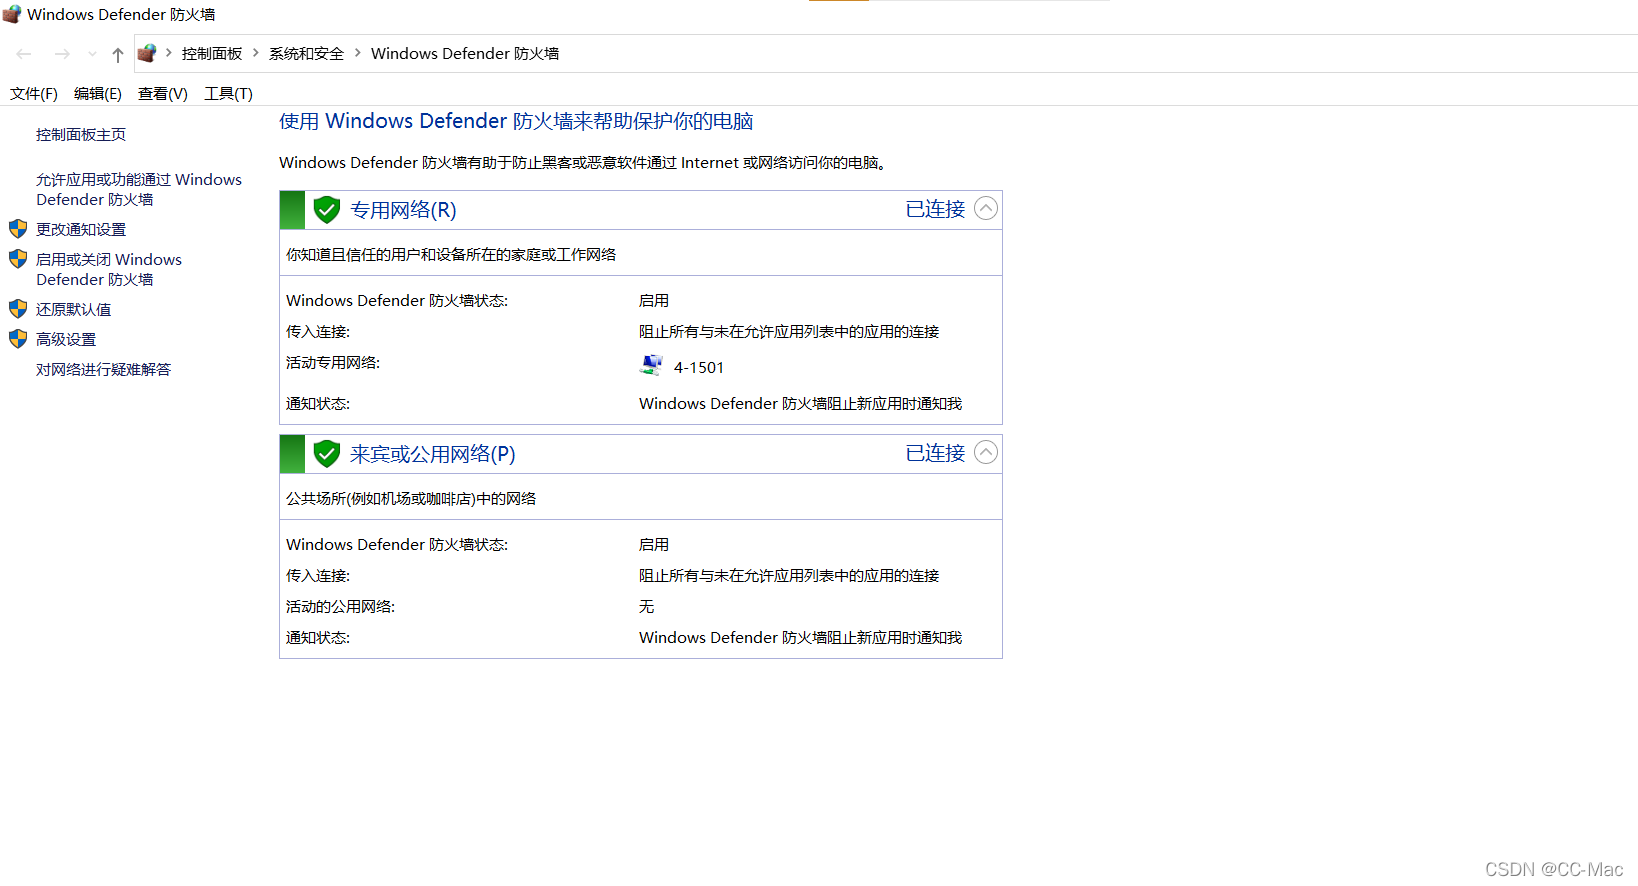Open the recent locations dropdown arrow

pos(92,54)
